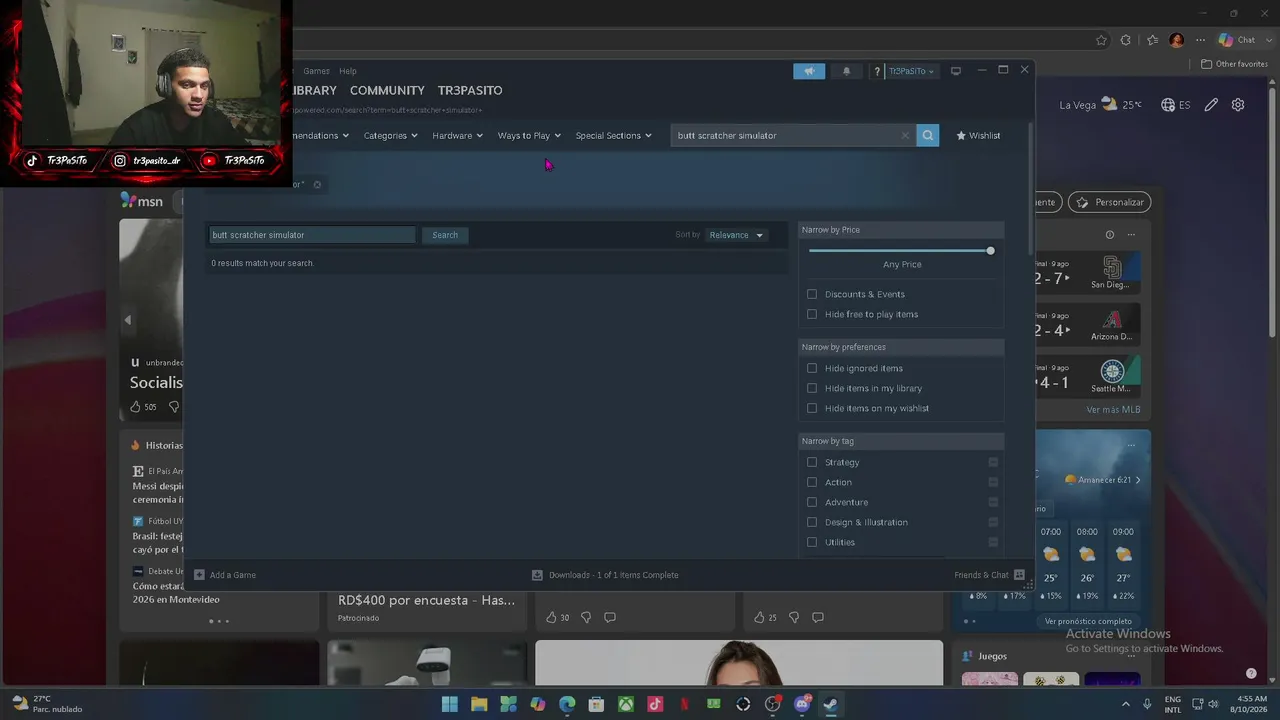Switch to the TR3PASITO profile tab

pyautogui.click(x=470, y=90)
